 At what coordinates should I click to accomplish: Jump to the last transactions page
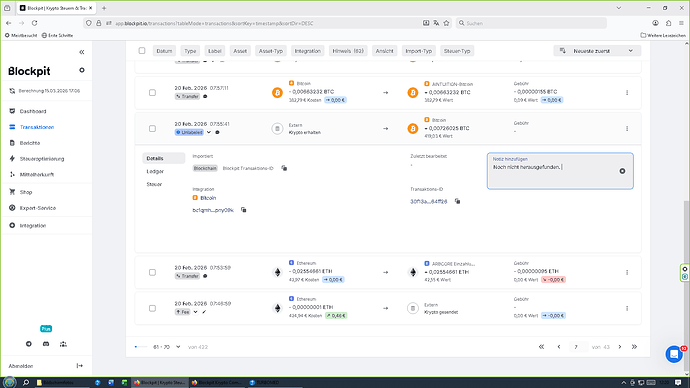click(634, 347)
